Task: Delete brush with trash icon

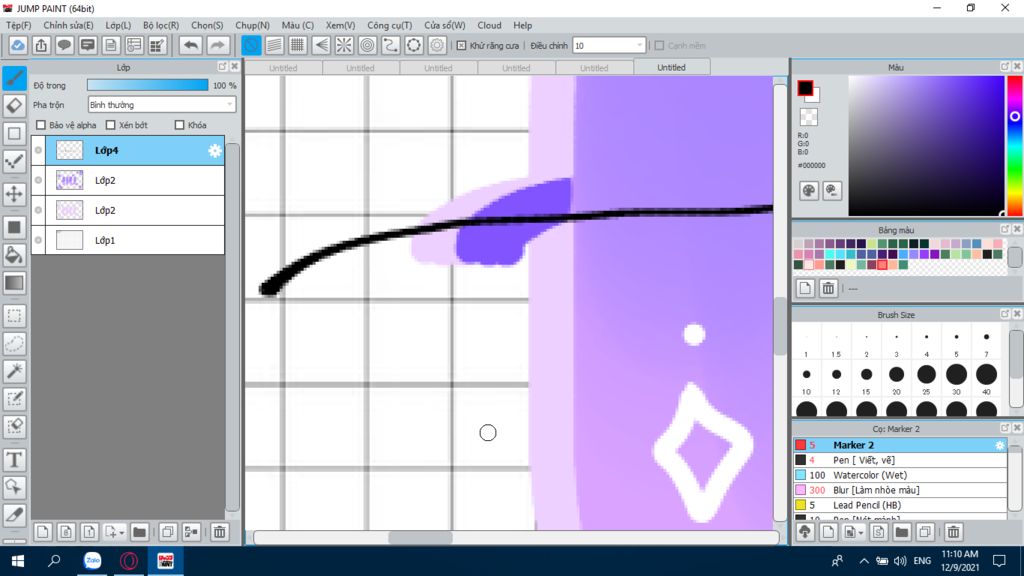Action: 953,532
